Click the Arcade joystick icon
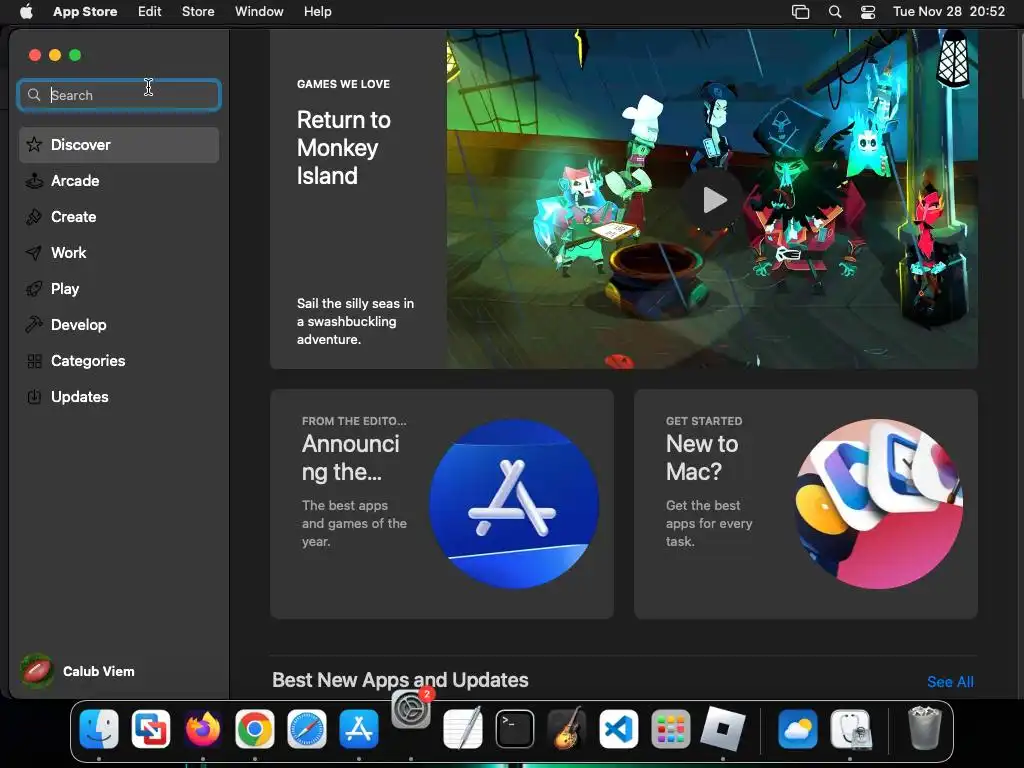This screenshot has width=1024, height=768. 34,181
